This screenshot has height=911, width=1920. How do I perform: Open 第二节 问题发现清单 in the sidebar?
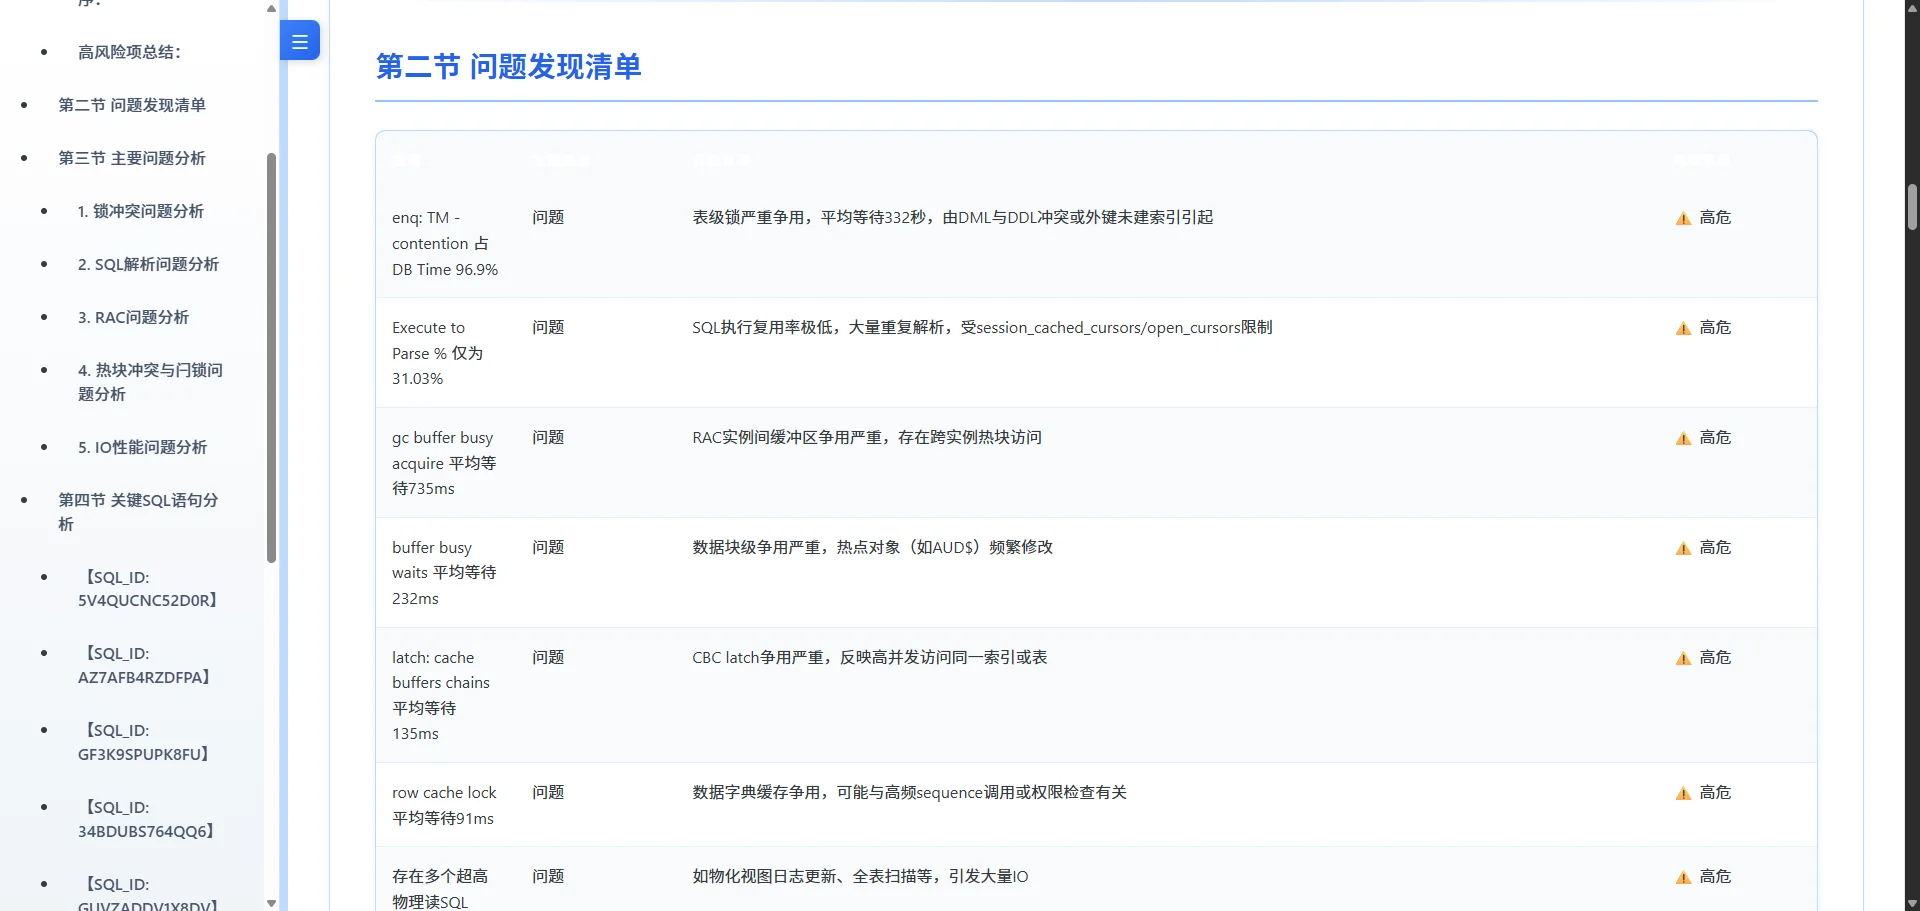pos(132,105)
